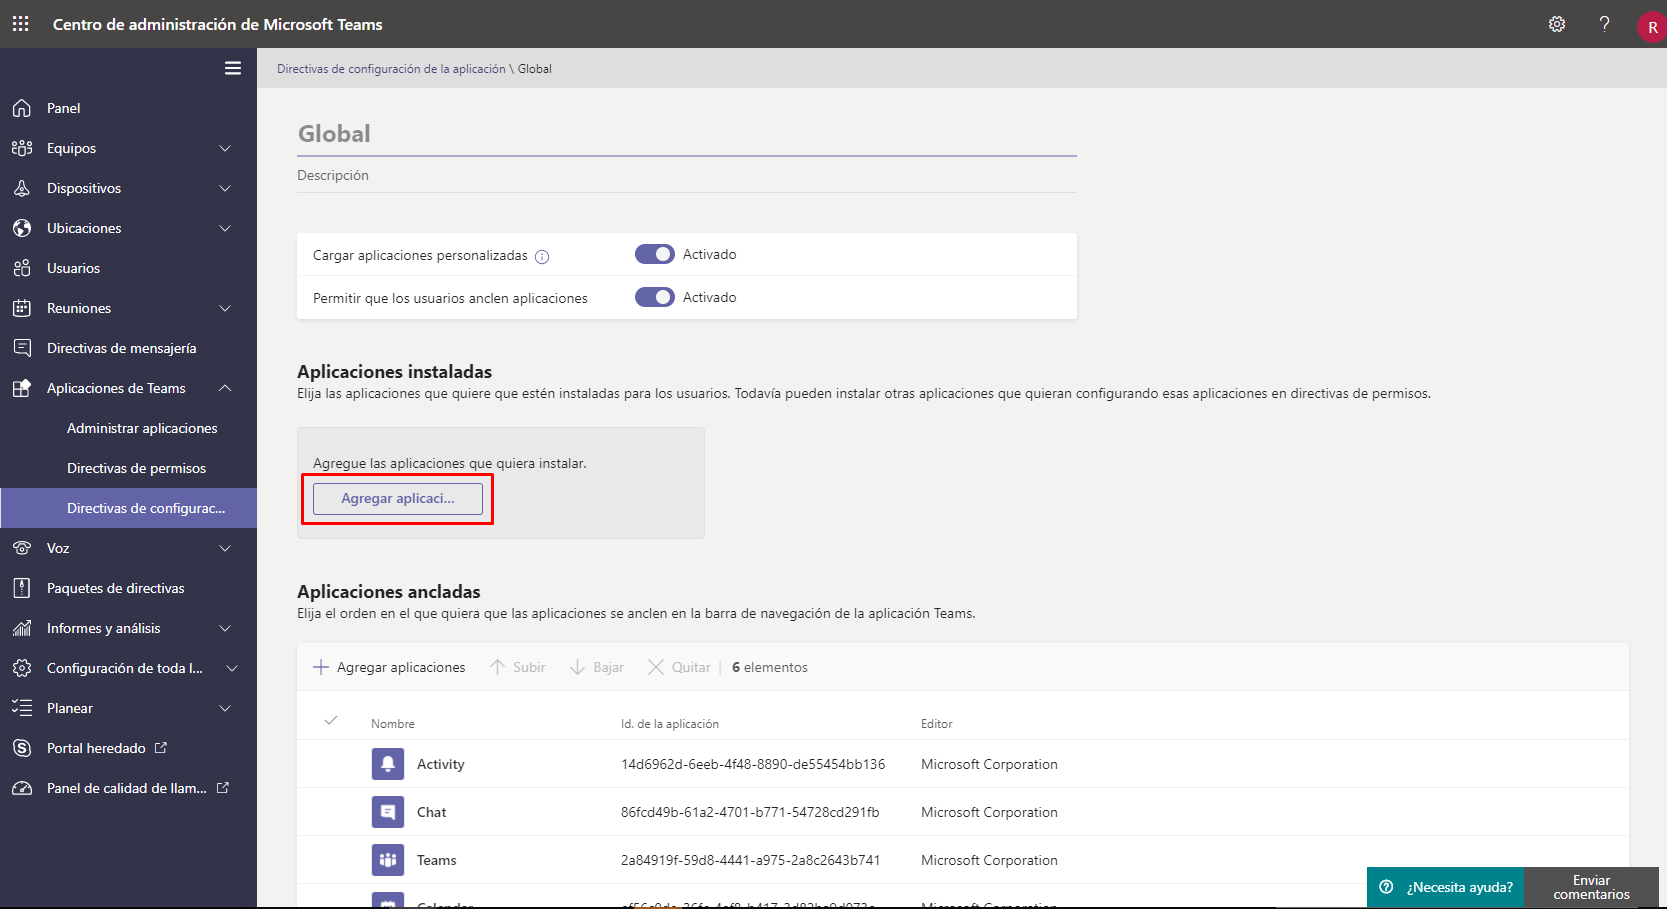Screen dimensions: 1667x909
Task: Expand the Ubicaciones chevron
Action: [x=225, y=228]
